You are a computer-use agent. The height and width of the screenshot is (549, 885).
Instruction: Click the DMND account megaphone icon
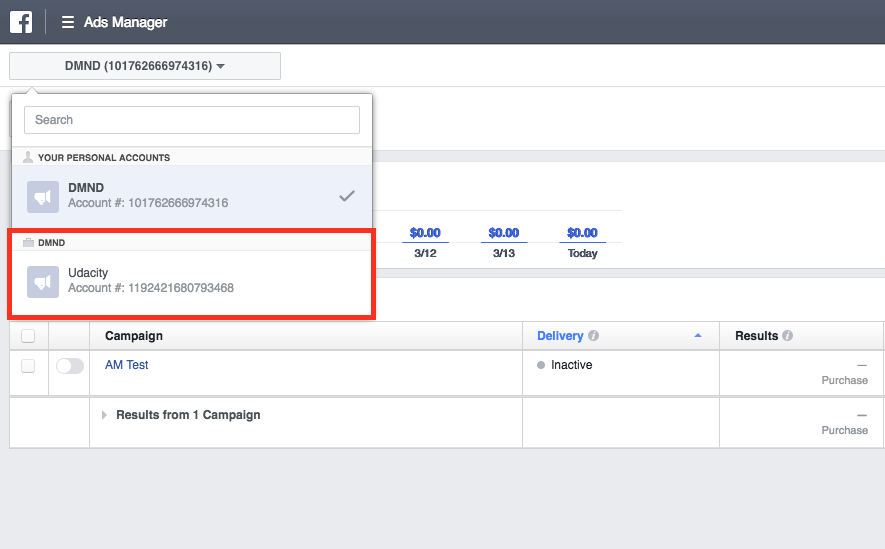(42, 196)
